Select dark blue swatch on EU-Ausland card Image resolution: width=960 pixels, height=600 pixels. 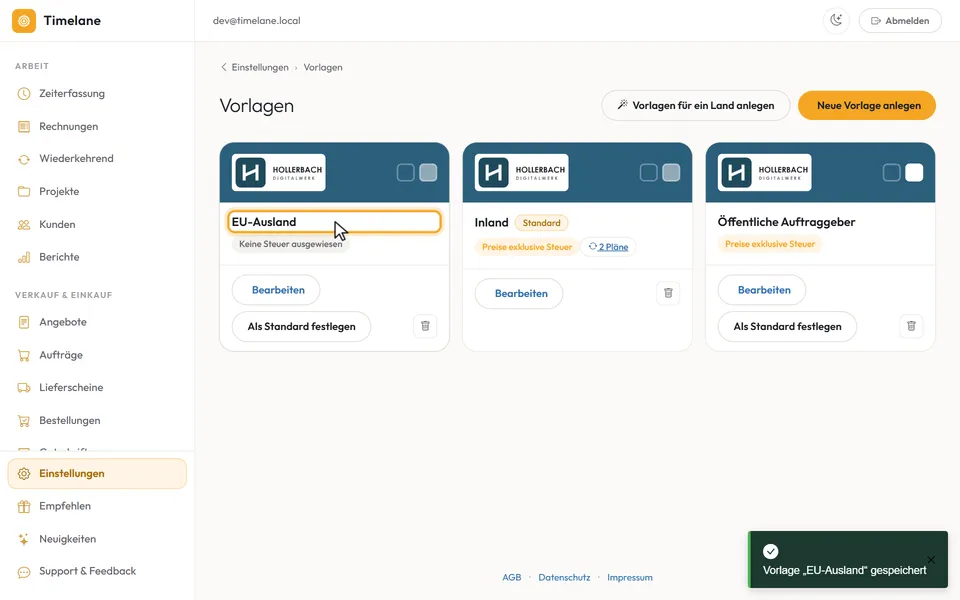pyautogui.click(x=405, y=173)
